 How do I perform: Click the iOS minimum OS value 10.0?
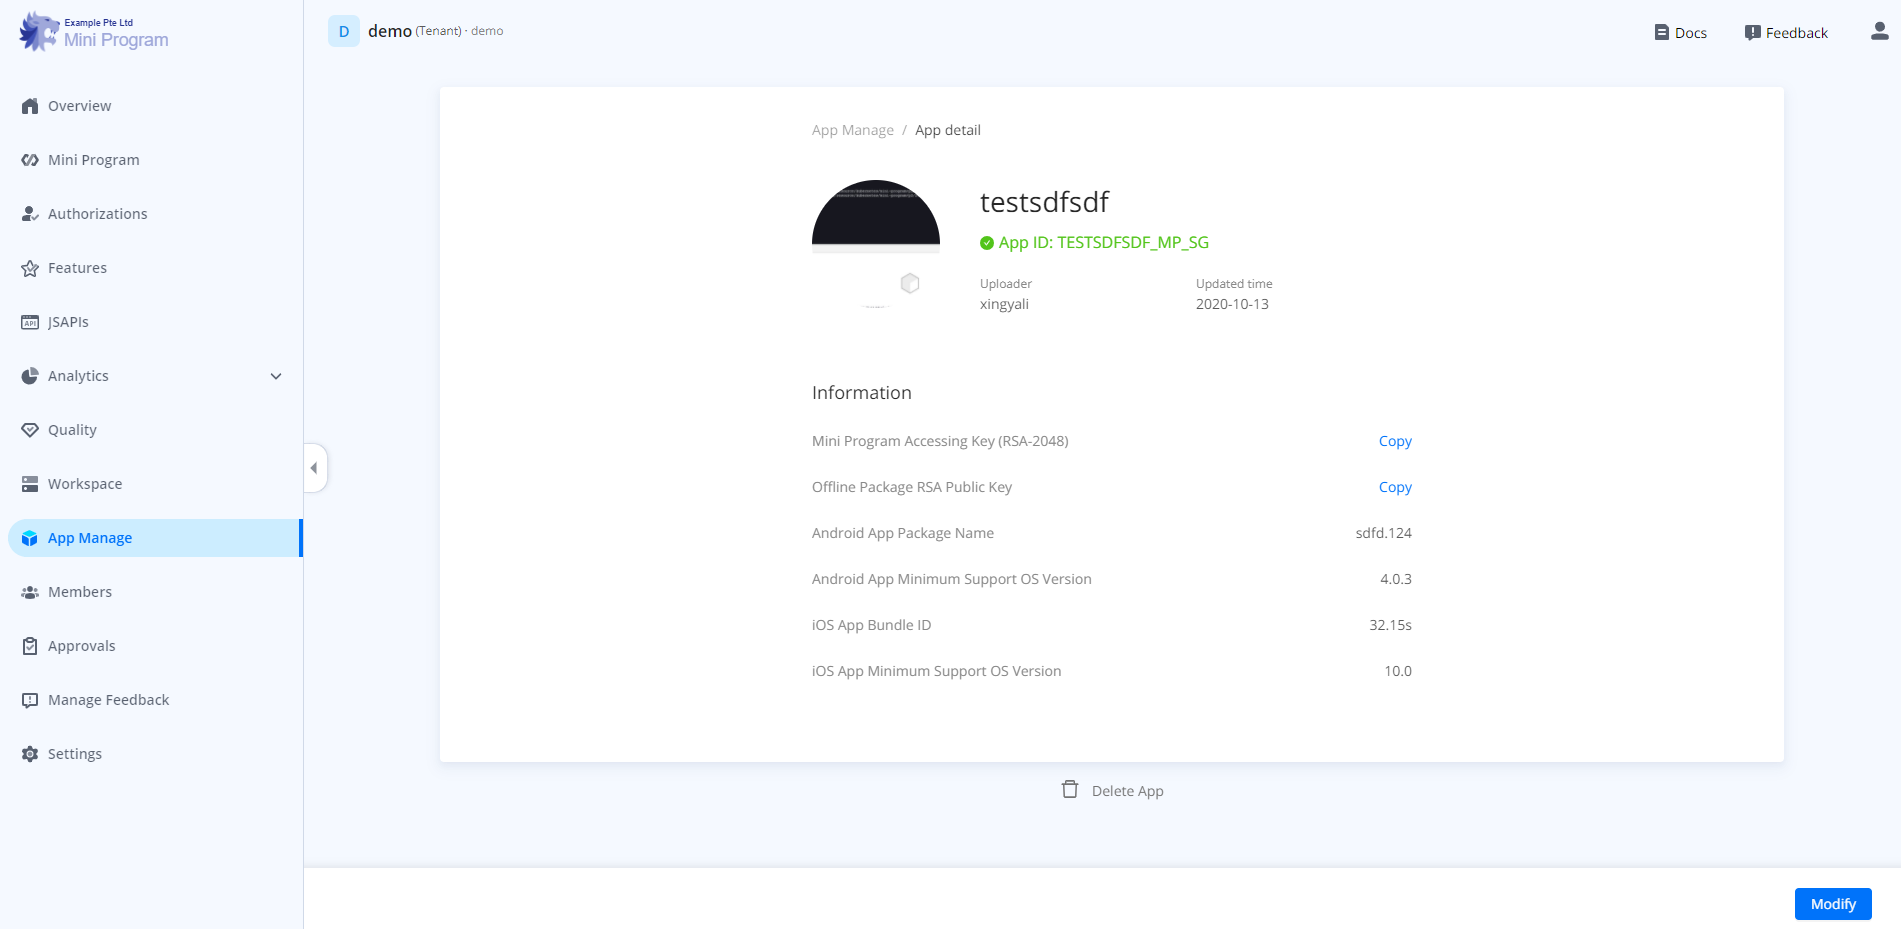[1398, 671]
